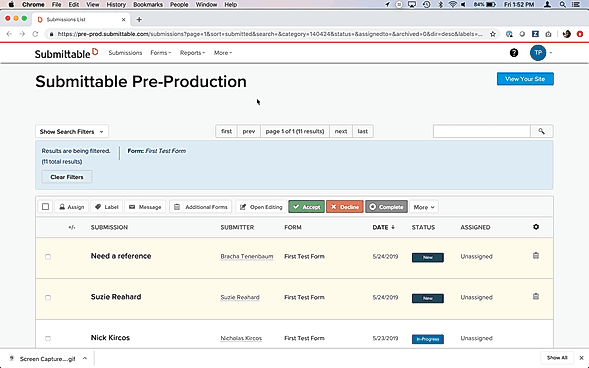Screen dimensions: 589x368
Task: Open the table settings gear icon
Action: (536, 227)
